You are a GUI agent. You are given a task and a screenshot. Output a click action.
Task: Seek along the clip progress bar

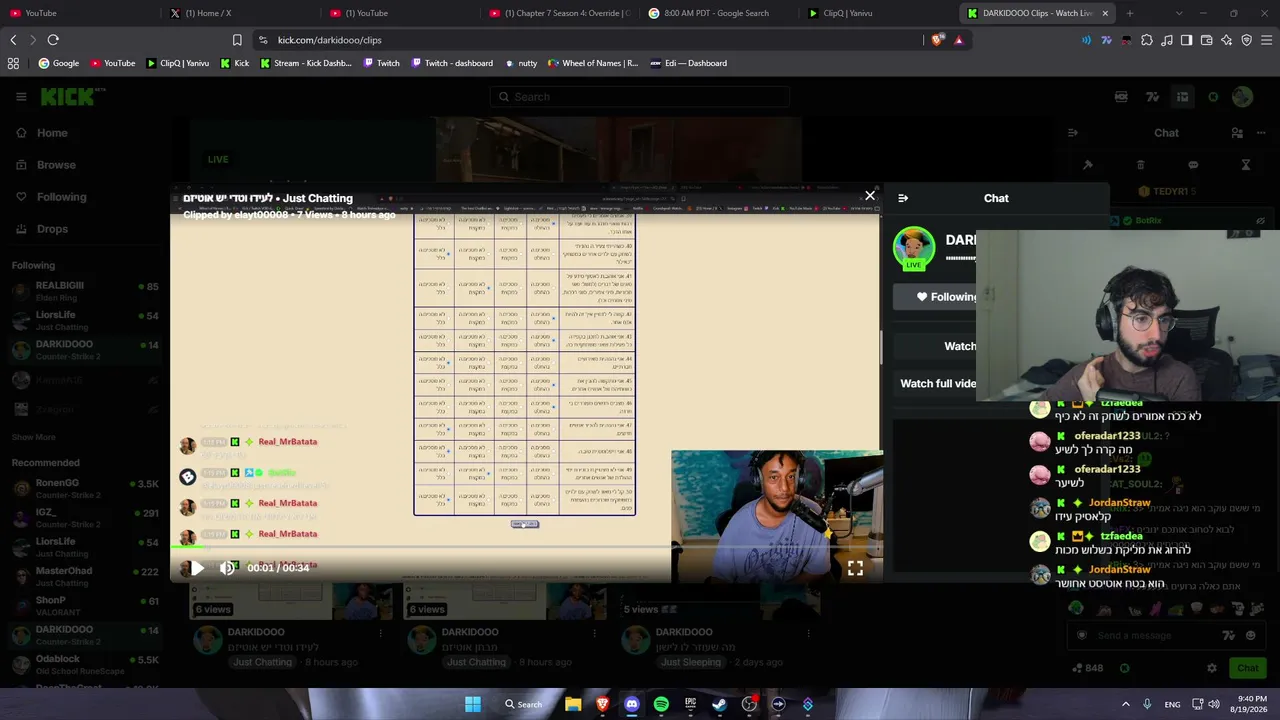pyautogui.click(x=526, y=548)
